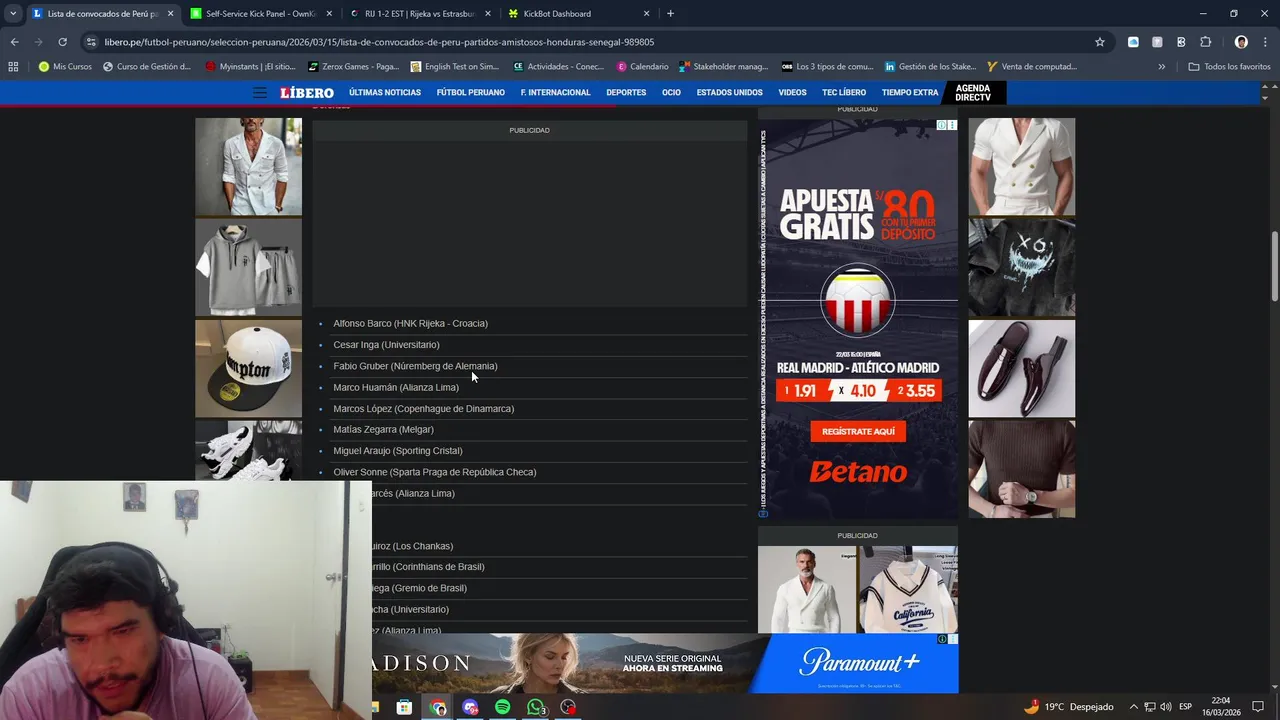Image resolution: width=1280 pixels, height=720 pixels.
Task: Expand the tab search dropdown arrow
Action: 13,14
